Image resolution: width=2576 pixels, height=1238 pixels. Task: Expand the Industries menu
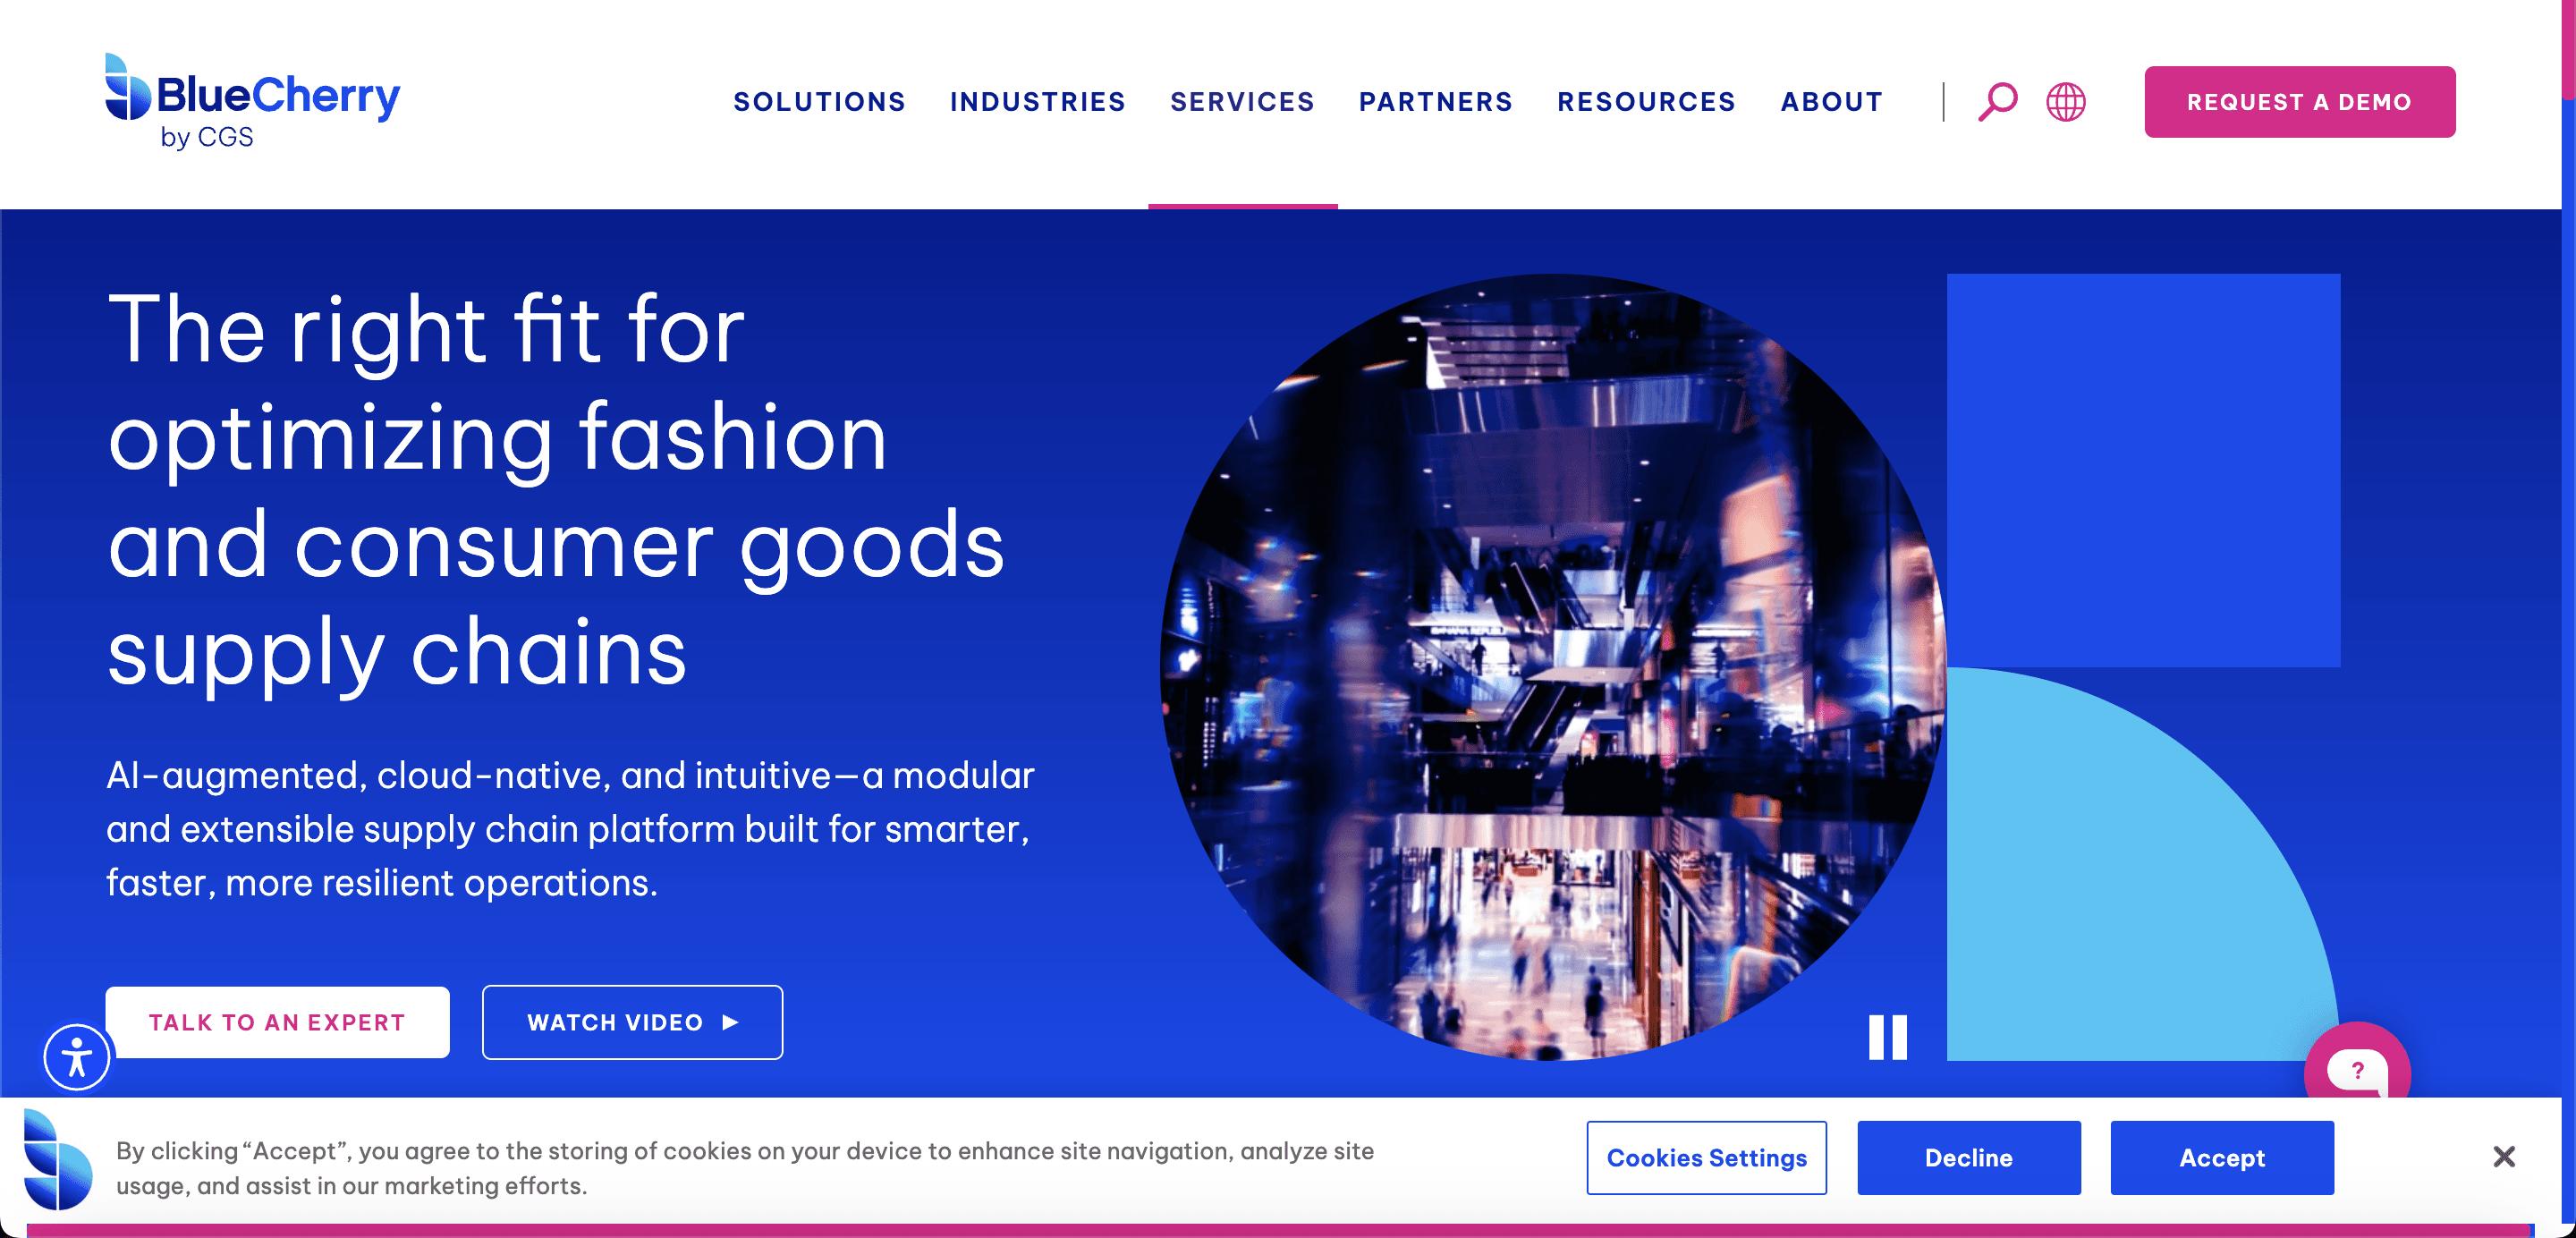[x=1037, y=102]
